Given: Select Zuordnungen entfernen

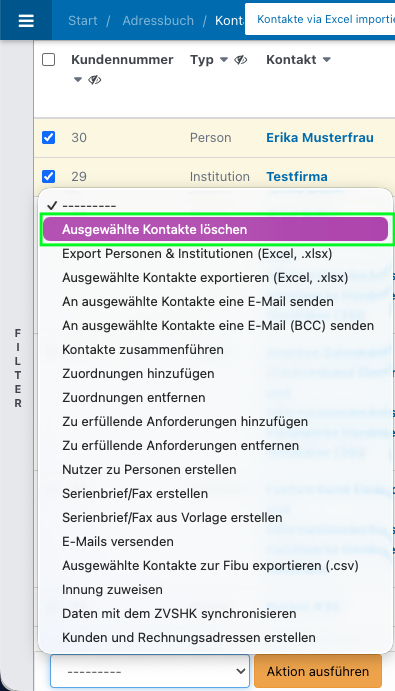Looking at the screenshot, I should click(215, 398).
